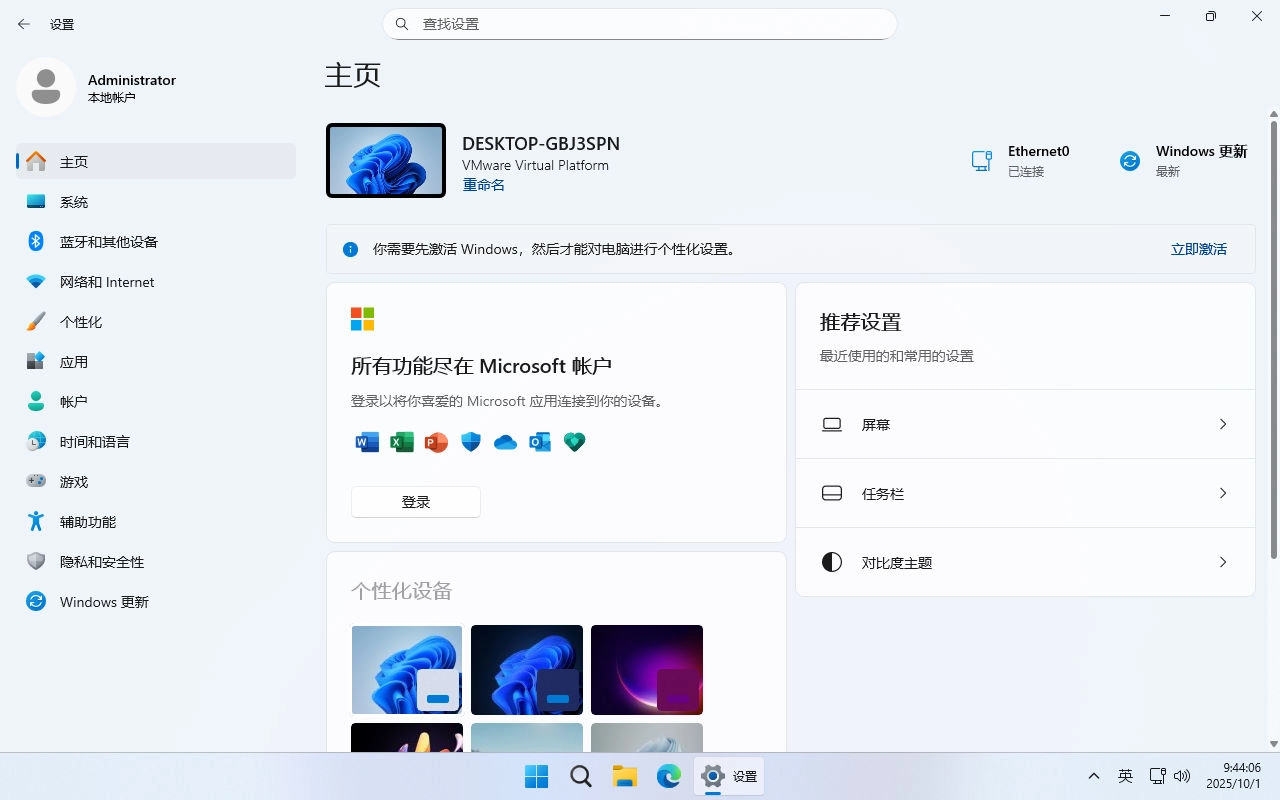The image size is (1280, 800).
Task: Select the Outlook app icon
Action: click(x=540, y=442)
